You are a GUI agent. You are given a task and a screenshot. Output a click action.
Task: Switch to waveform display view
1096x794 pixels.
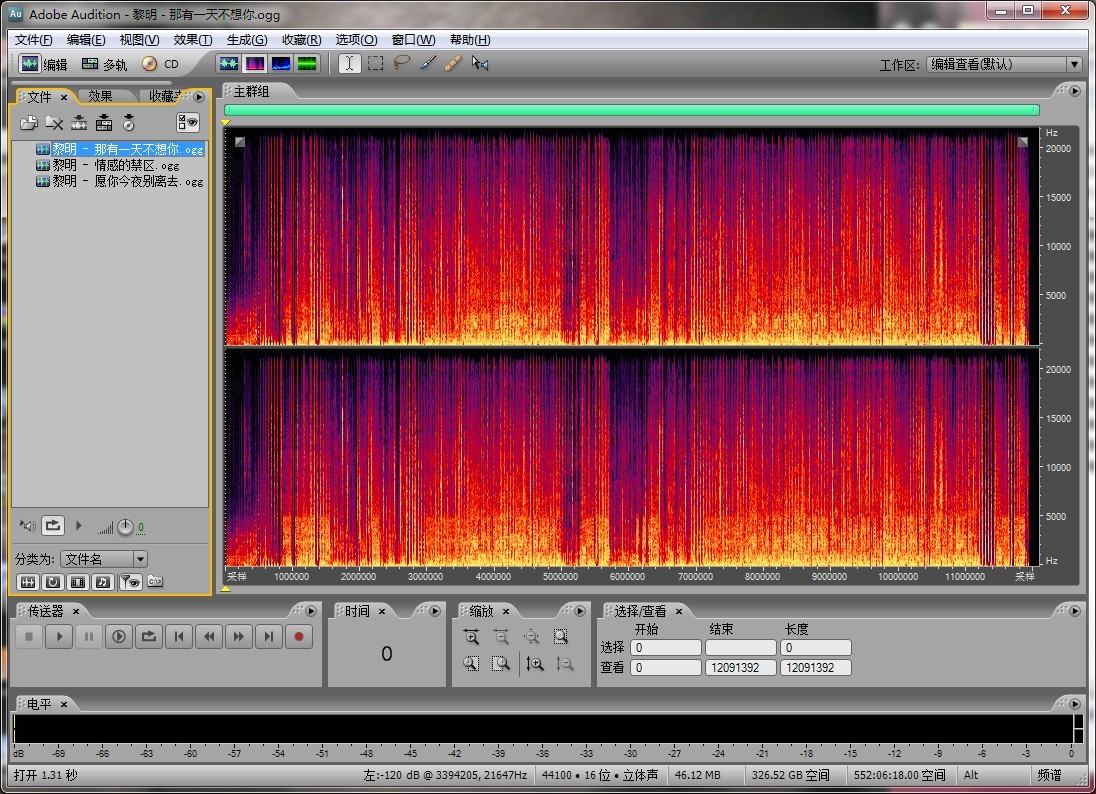tap(229, 64)
